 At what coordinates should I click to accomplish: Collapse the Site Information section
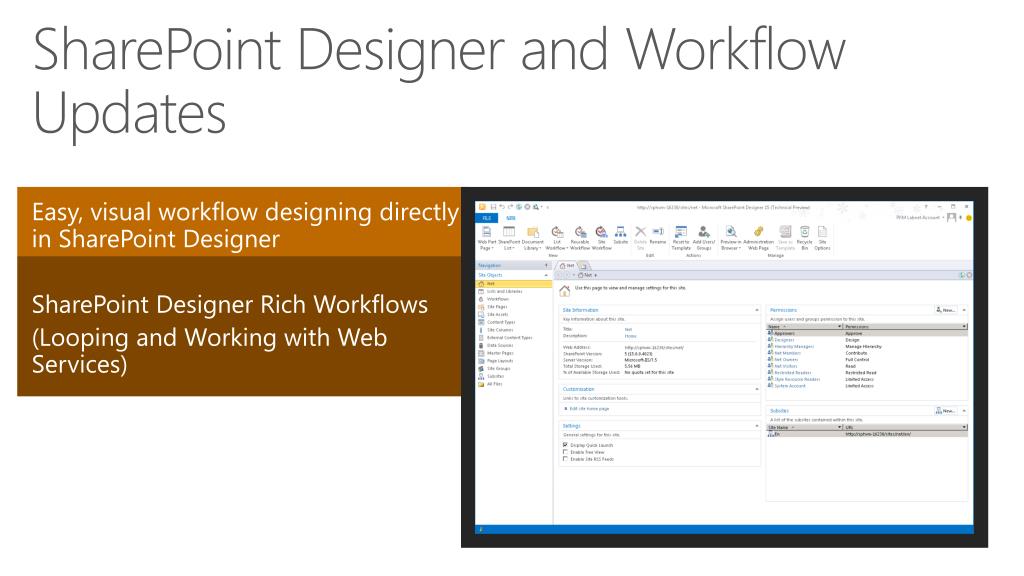point(757,310)
